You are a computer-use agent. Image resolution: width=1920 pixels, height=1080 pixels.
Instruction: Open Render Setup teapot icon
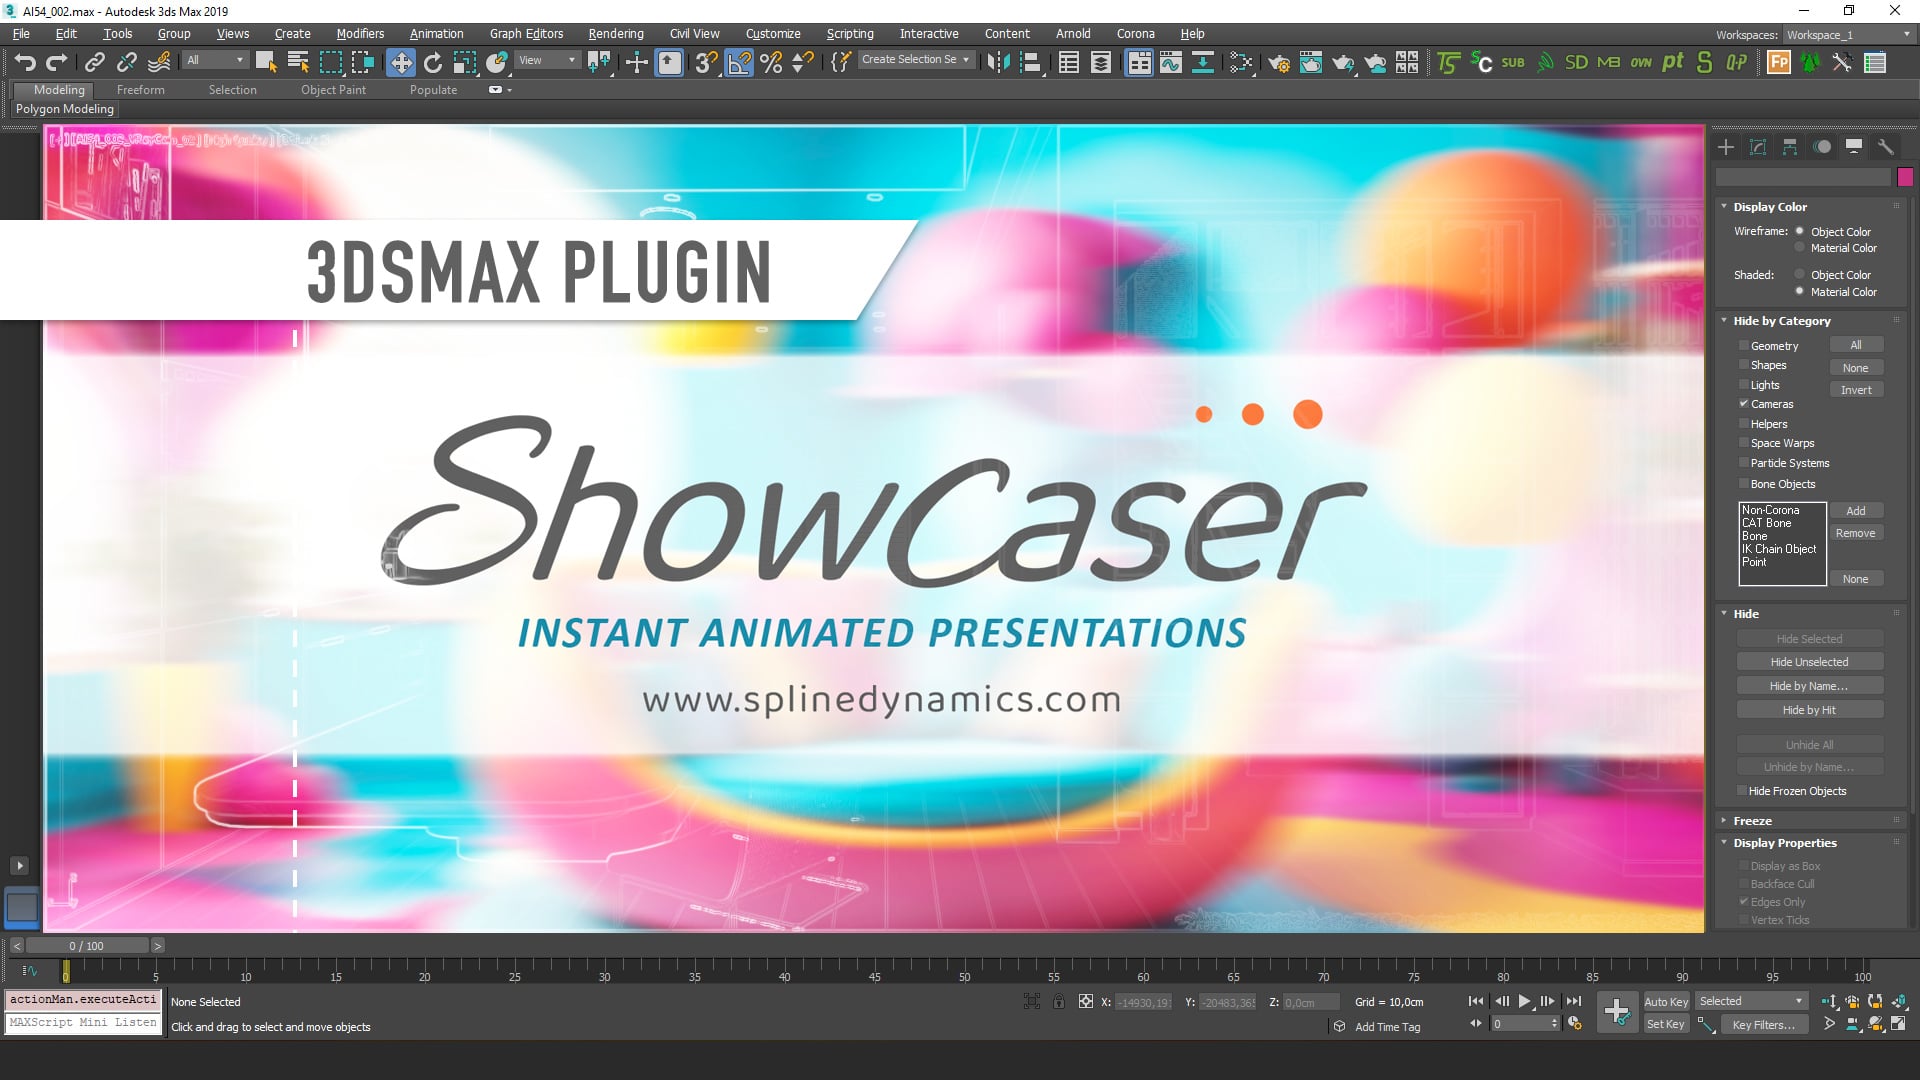(1278, 62)
